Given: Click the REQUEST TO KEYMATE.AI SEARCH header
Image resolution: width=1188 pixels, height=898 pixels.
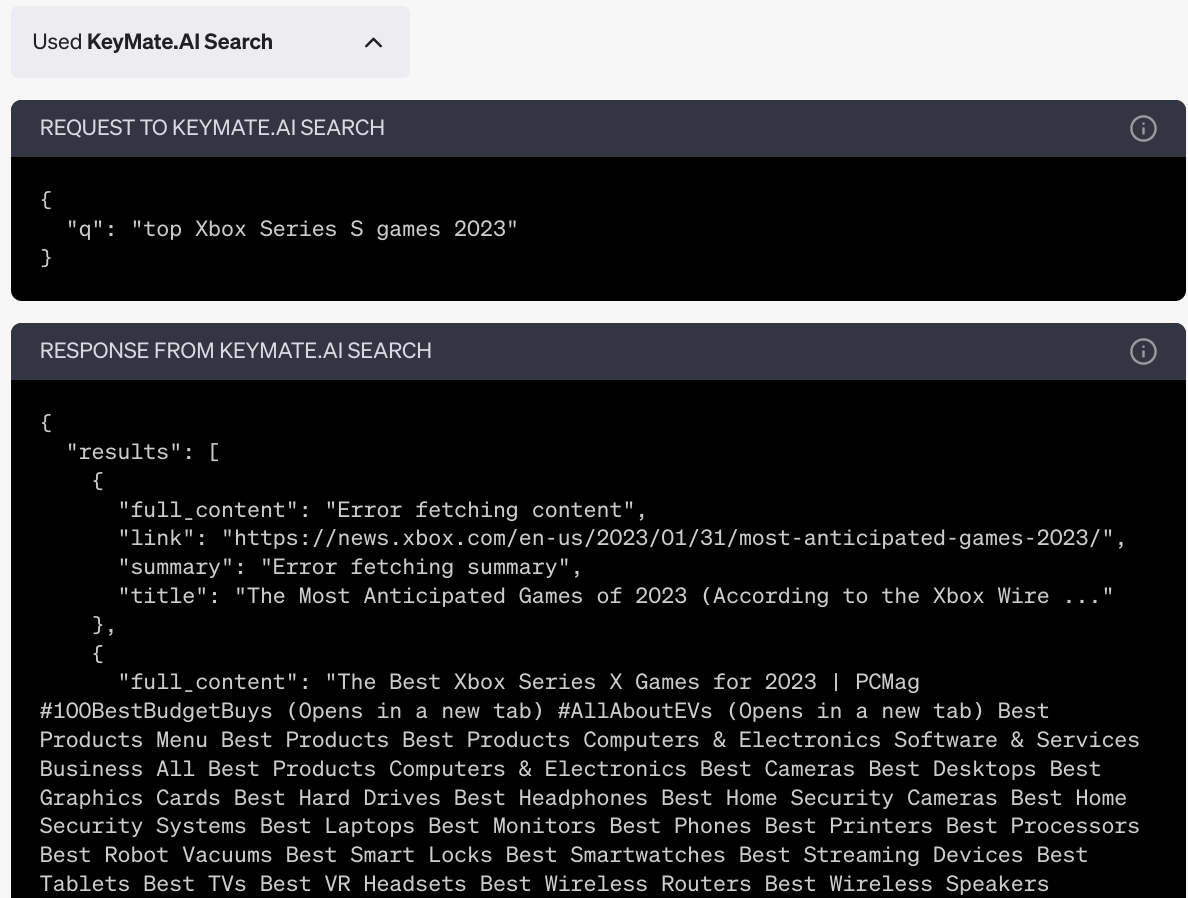Looking at the screenshot, I should [x=212, y=127].
